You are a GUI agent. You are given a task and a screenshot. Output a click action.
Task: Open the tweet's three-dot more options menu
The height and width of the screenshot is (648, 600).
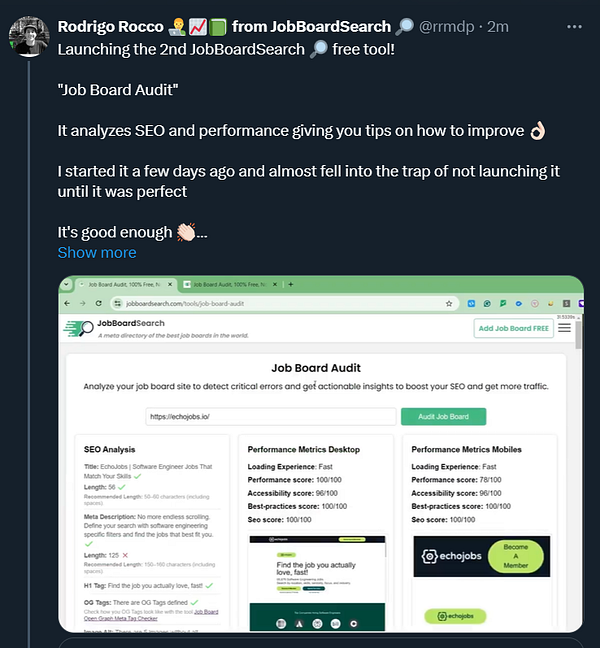tap(574, 27)
